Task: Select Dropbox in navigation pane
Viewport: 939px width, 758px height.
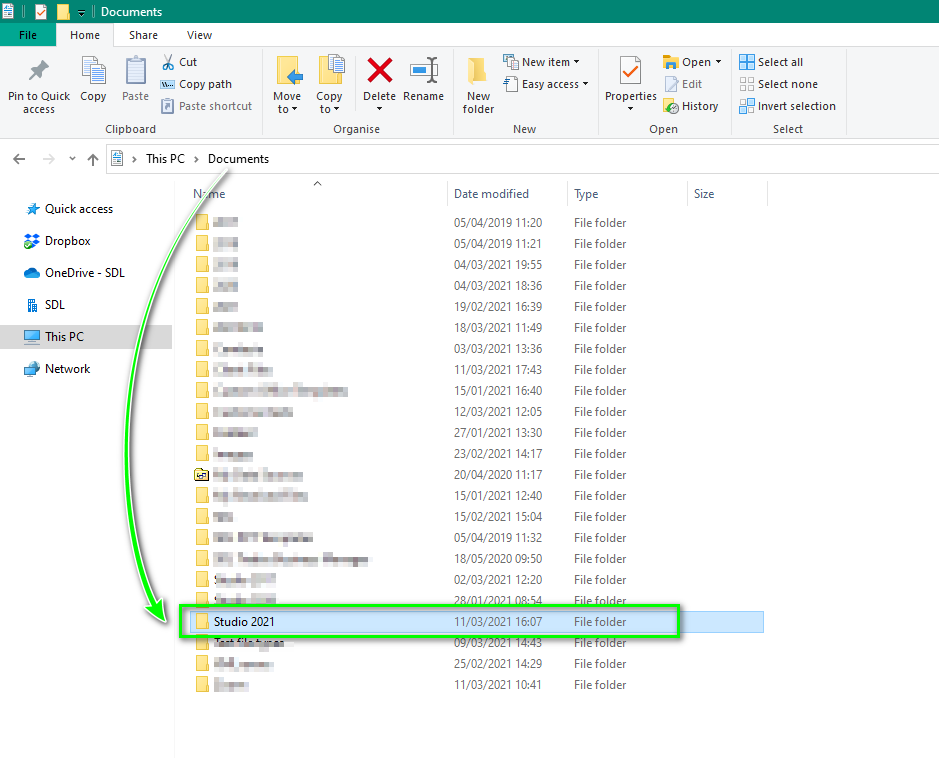Action: 67,241
